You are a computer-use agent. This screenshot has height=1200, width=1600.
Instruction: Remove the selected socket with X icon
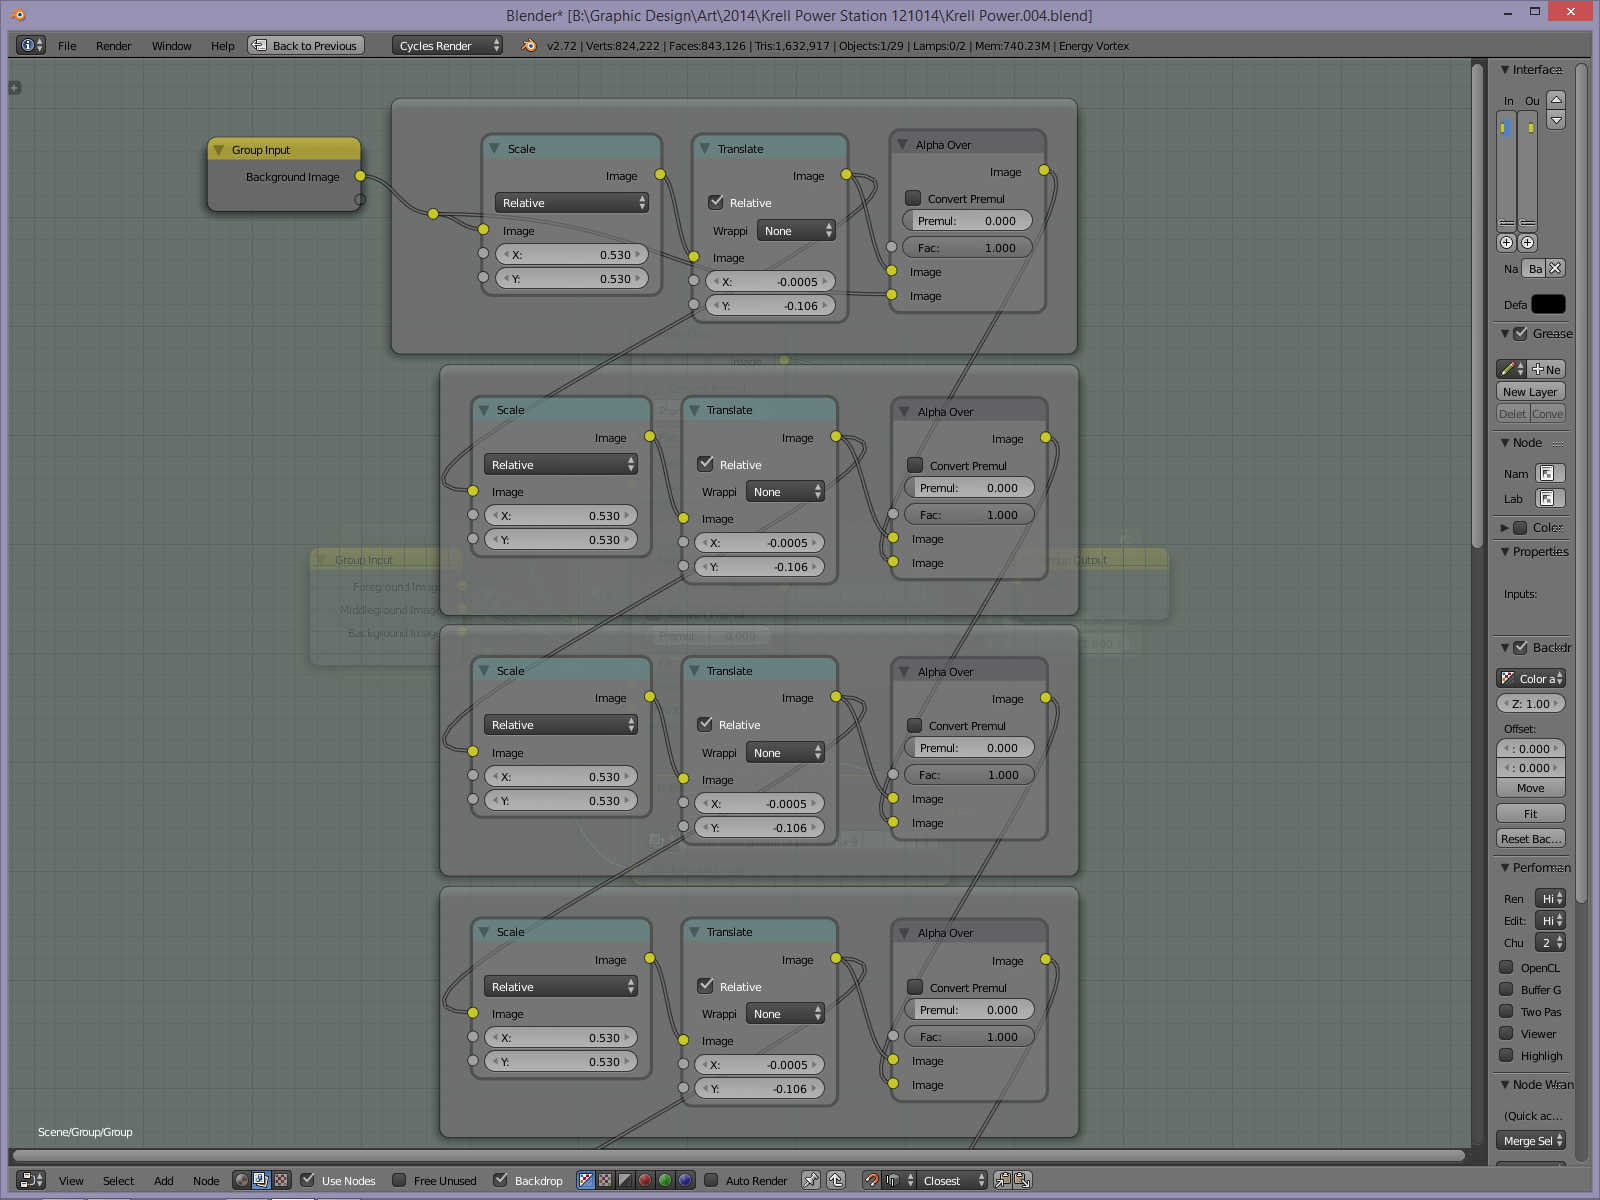pyautogui.click(x=1555, y=268)
